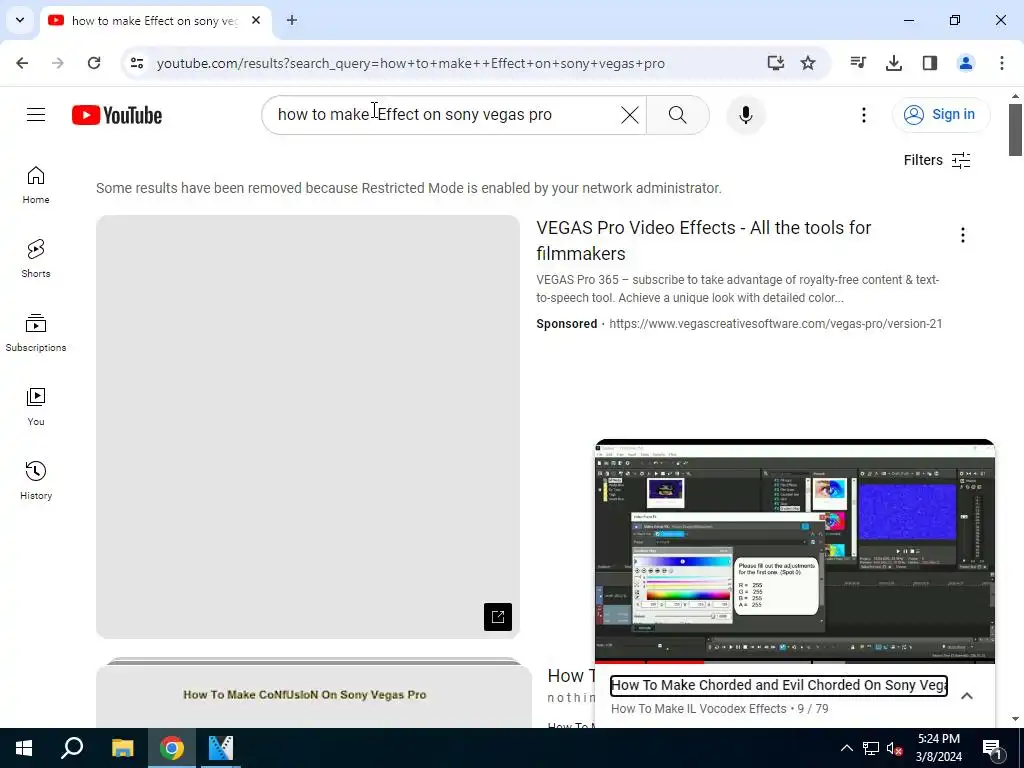Clear the search query with X button
The height and width of the screenshot is (768, 1024).
pos(630,115)
